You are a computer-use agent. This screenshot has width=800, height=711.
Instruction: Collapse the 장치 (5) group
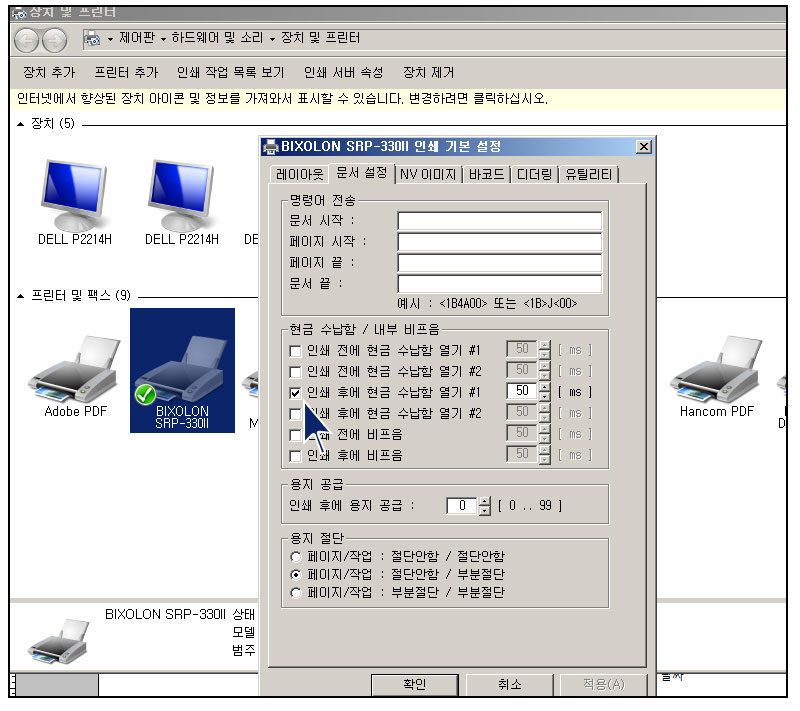[x=20, y=124]
